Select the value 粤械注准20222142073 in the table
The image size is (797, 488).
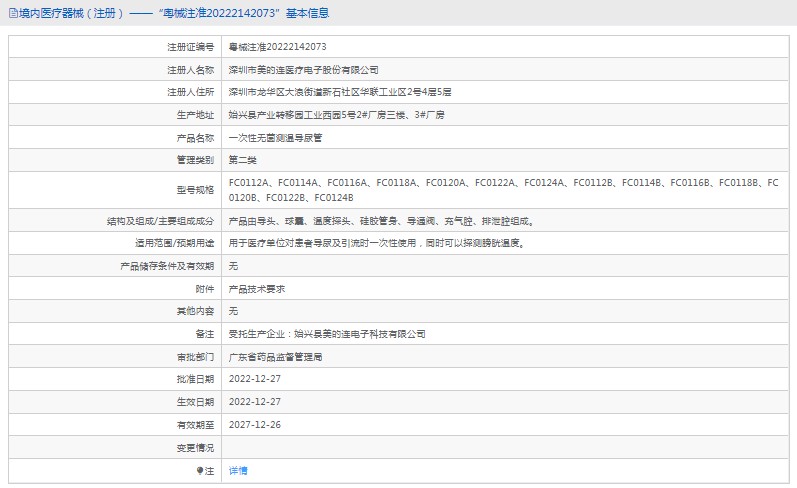pos(278,47)
